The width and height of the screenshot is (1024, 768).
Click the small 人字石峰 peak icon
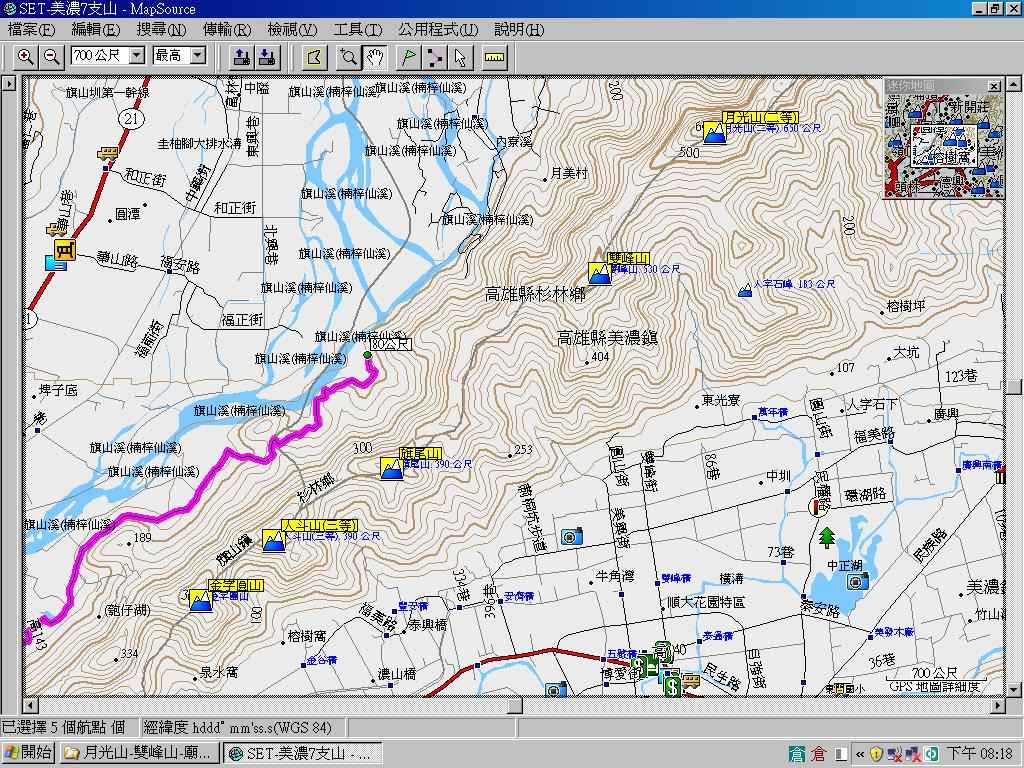(744, 291)
